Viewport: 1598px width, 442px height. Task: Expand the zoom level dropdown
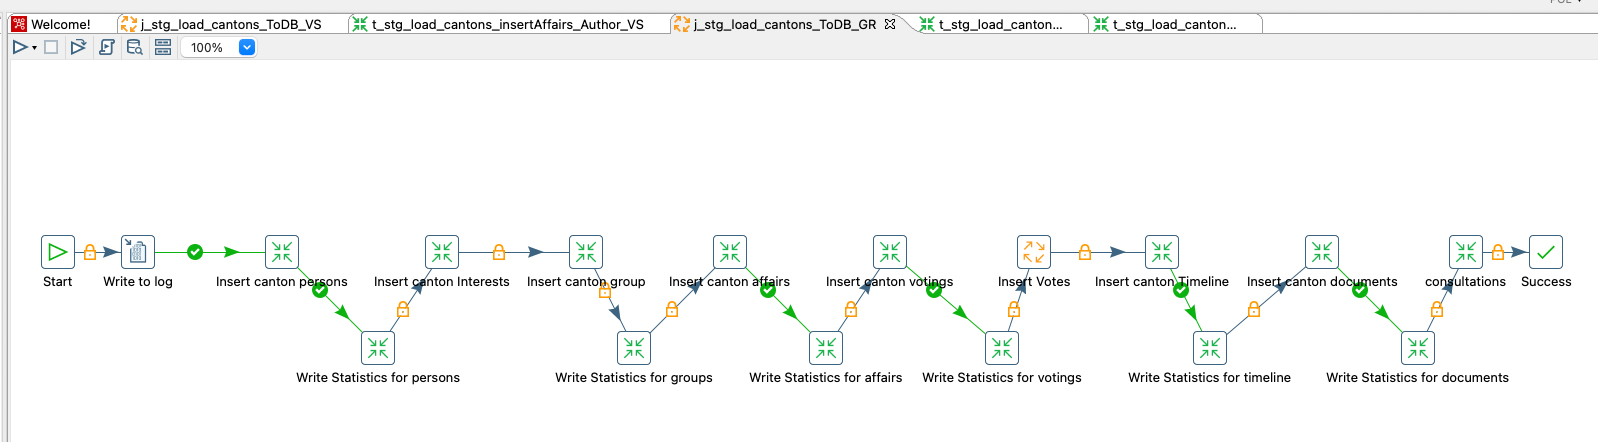(247, 47)
